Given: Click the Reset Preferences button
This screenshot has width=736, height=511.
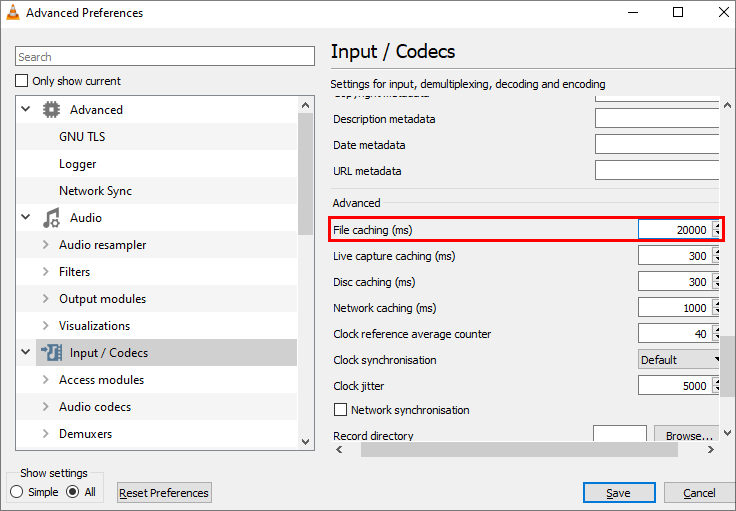Looking at the screenshot, I should [164, 493].
